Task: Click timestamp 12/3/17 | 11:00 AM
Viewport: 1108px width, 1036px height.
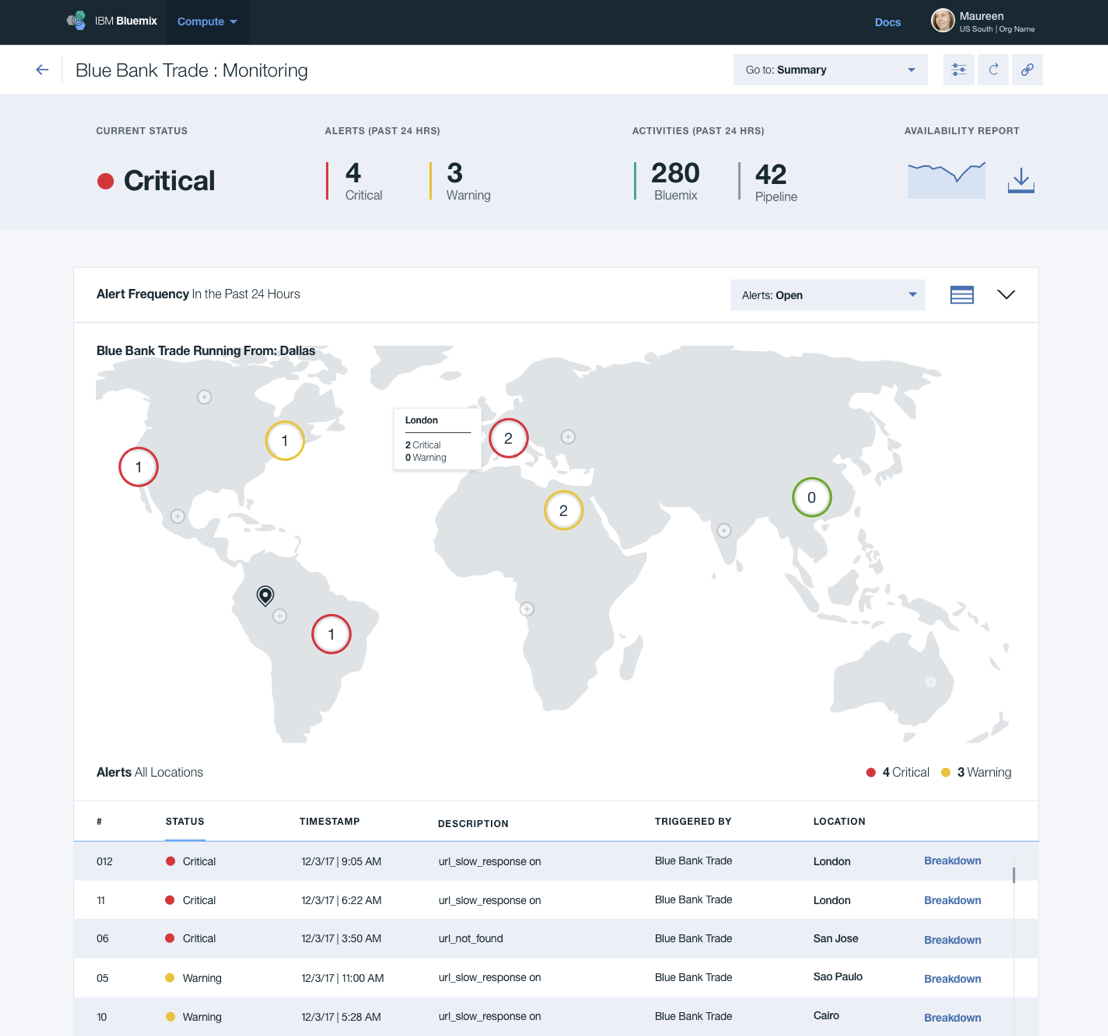Action: coord(343,978)
